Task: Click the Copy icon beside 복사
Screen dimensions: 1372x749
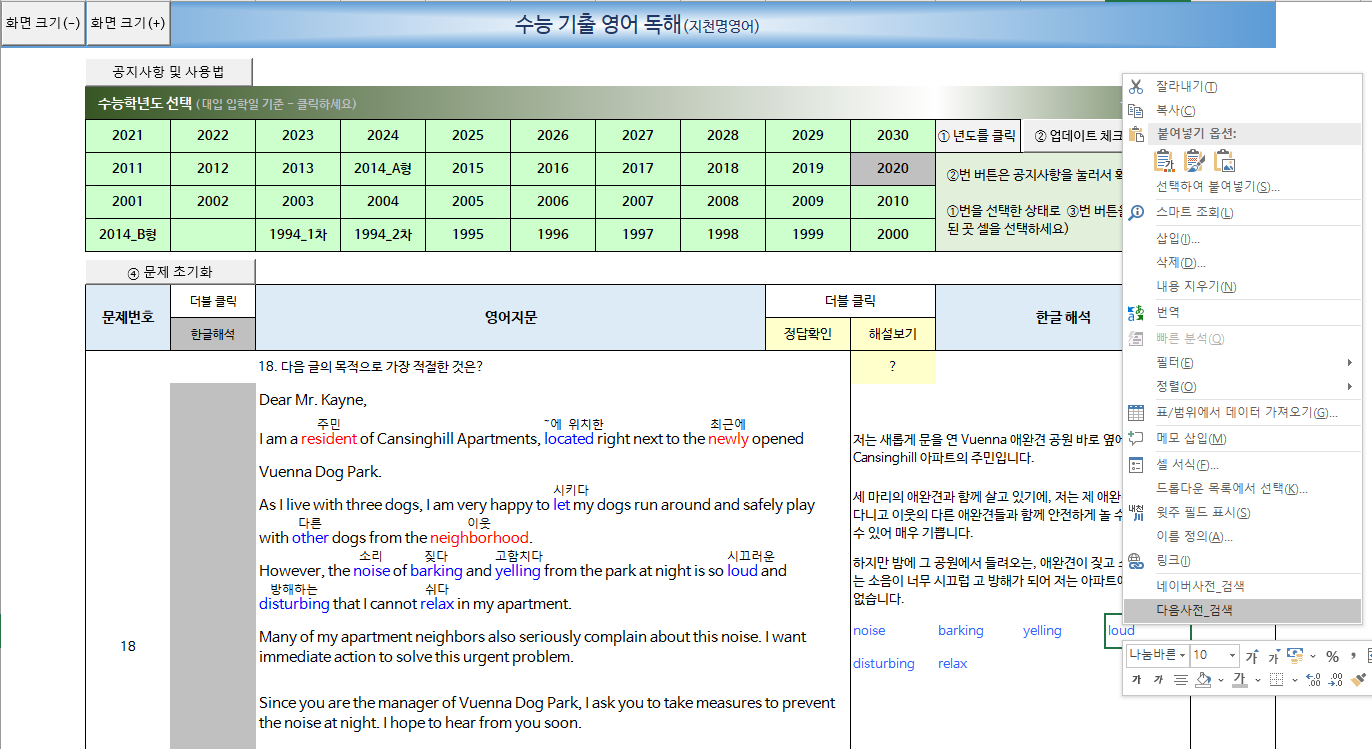Action: 1135,111
